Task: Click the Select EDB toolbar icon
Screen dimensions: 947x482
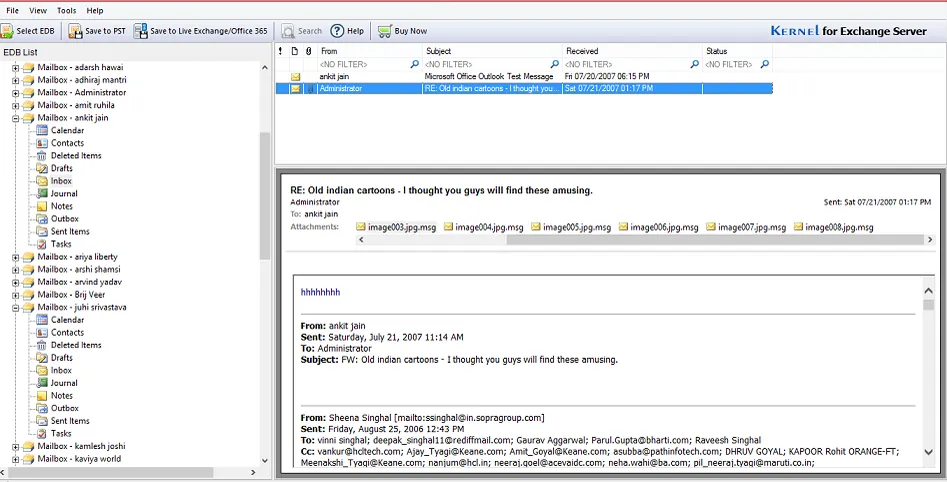Action: pyautogui.click(x=7, y=31)
